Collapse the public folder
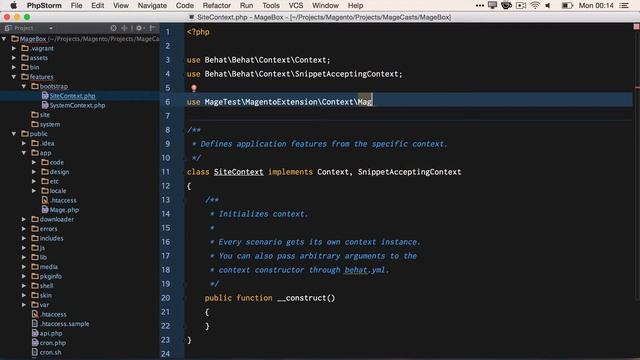This screenshot has width=640, height=360. click(x=14, y=133)
